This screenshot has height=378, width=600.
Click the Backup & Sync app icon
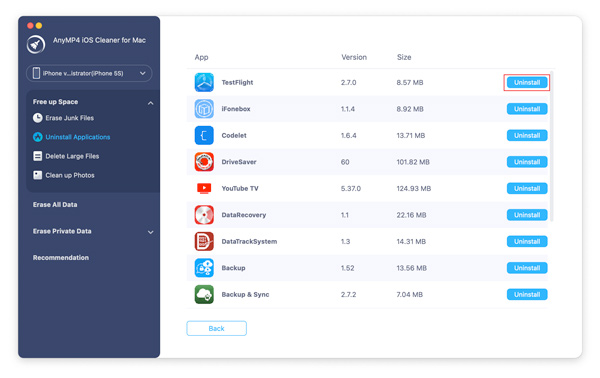point(204,295)
